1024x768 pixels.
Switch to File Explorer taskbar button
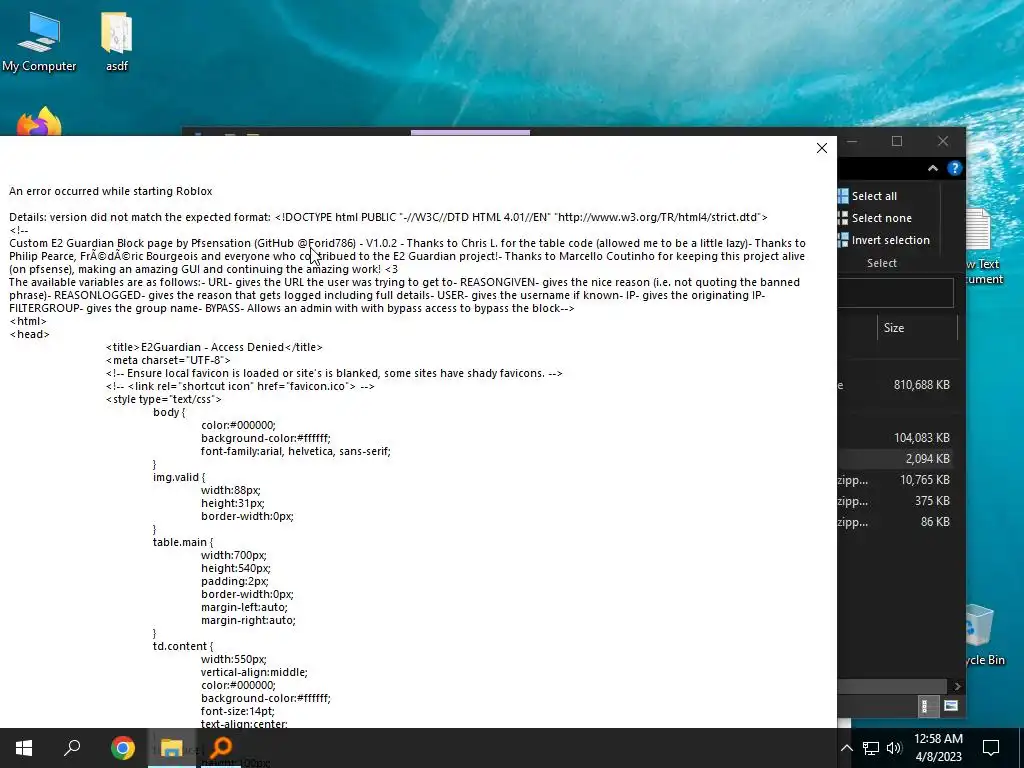171,748
